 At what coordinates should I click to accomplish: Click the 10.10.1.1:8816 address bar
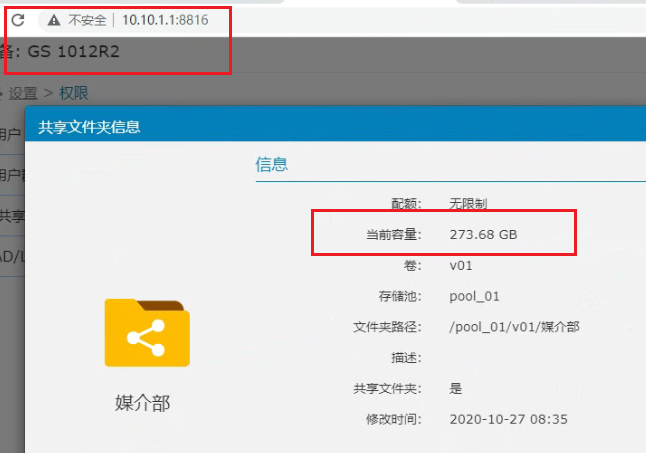[x=165, y=20]
